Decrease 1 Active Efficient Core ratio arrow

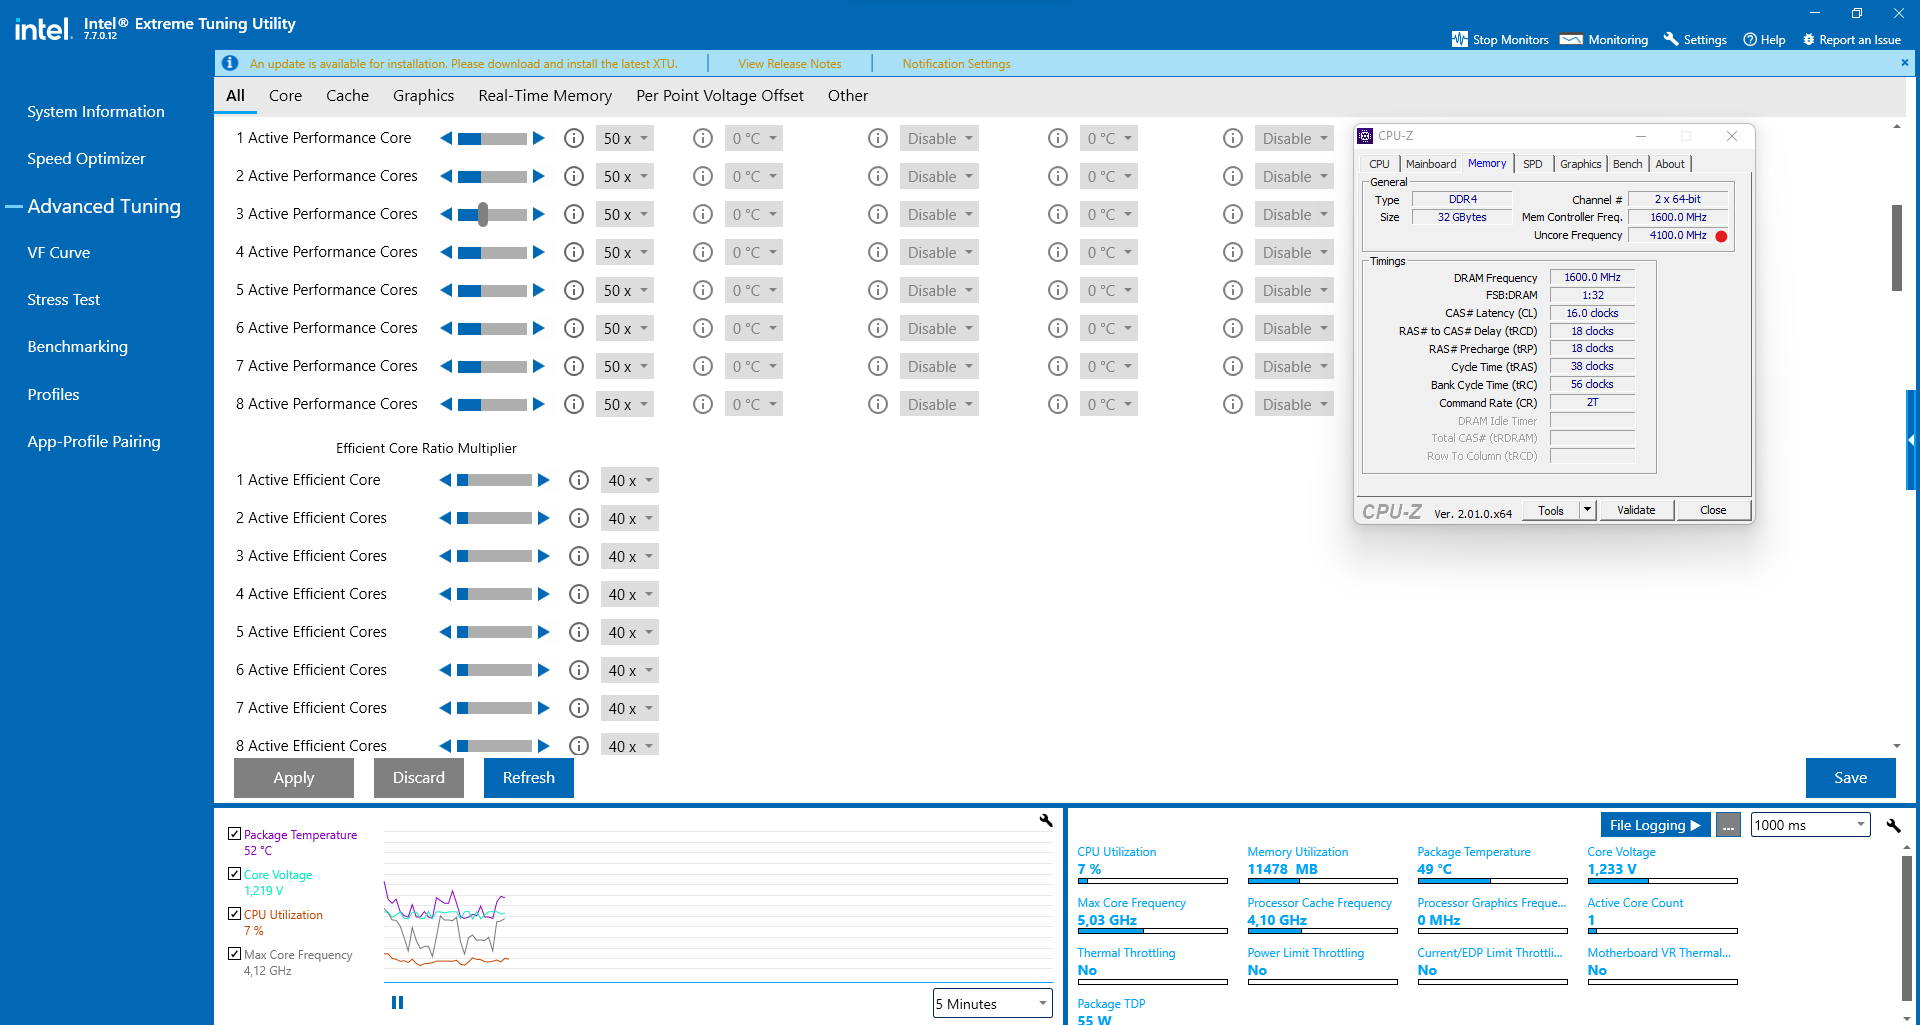tap(445, 480)
